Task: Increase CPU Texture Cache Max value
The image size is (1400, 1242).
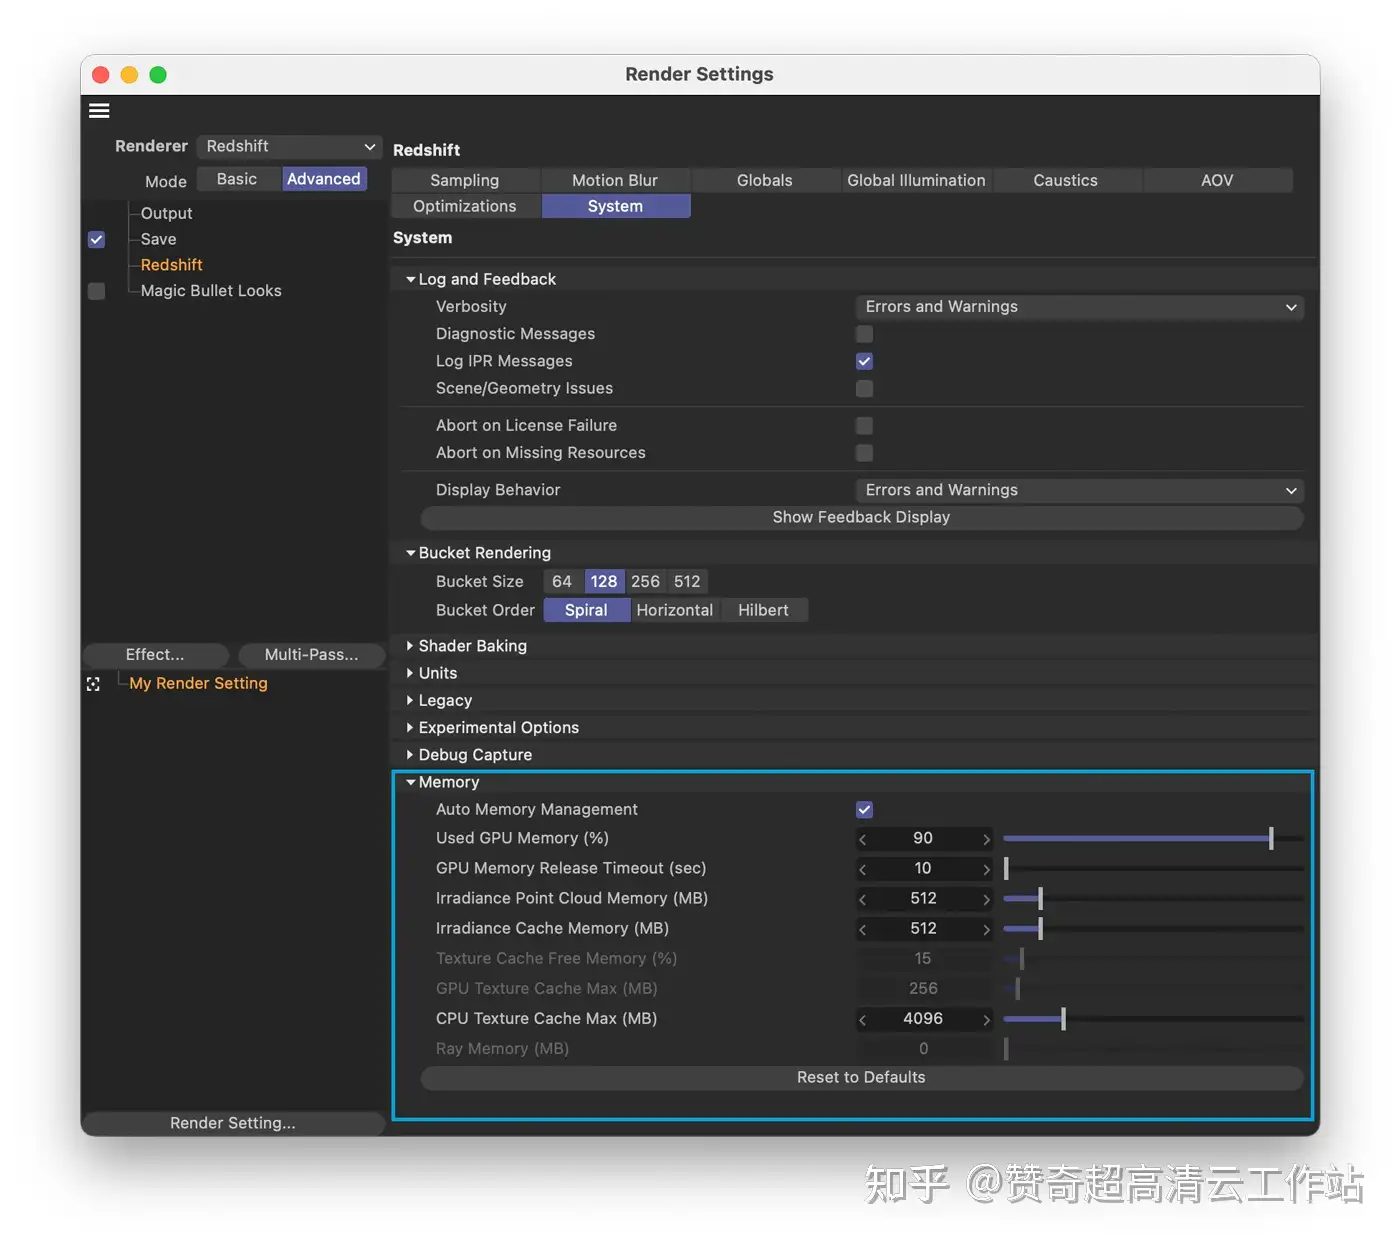Action: coord(986,1019)
